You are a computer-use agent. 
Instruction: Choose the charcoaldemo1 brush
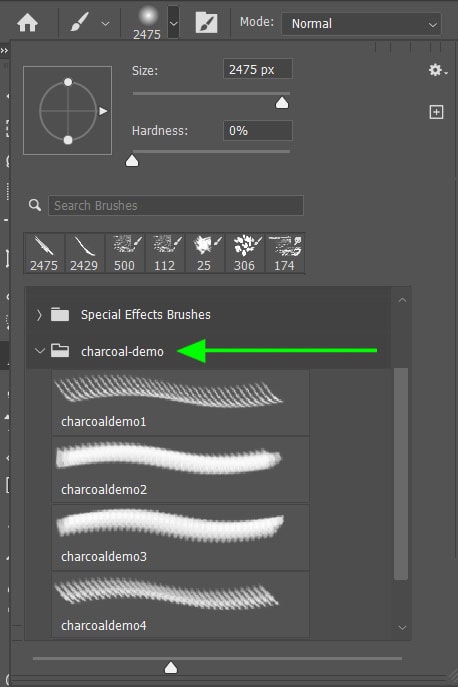coord(181,402)
